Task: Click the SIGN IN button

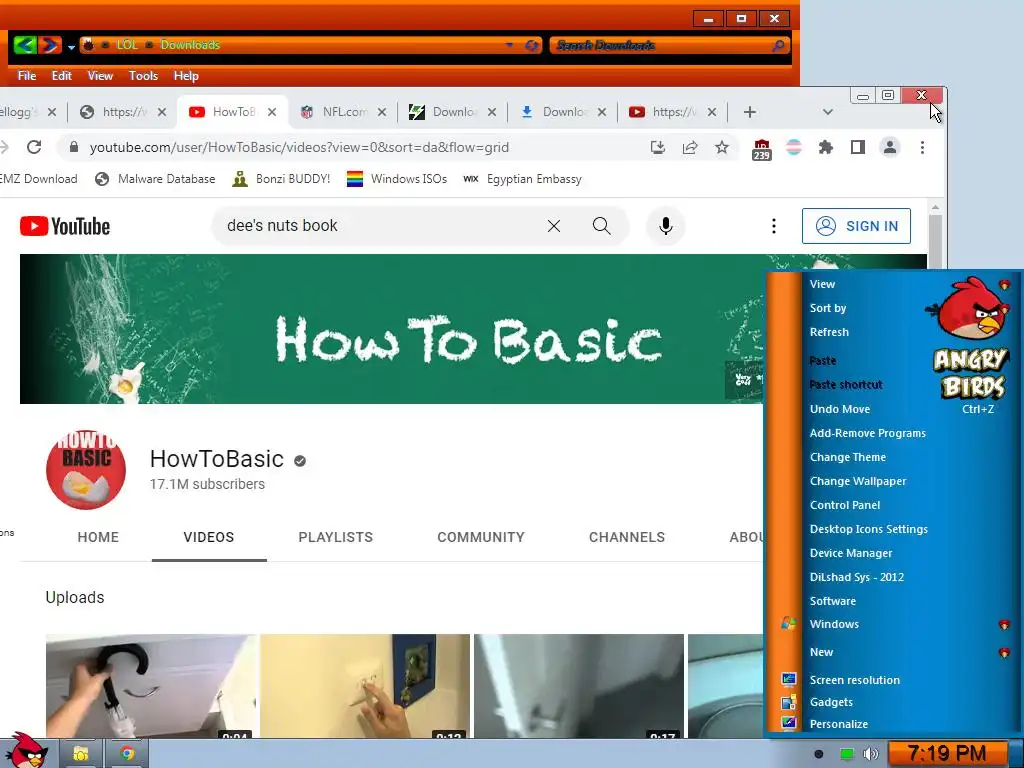Action: click(856, 226)
